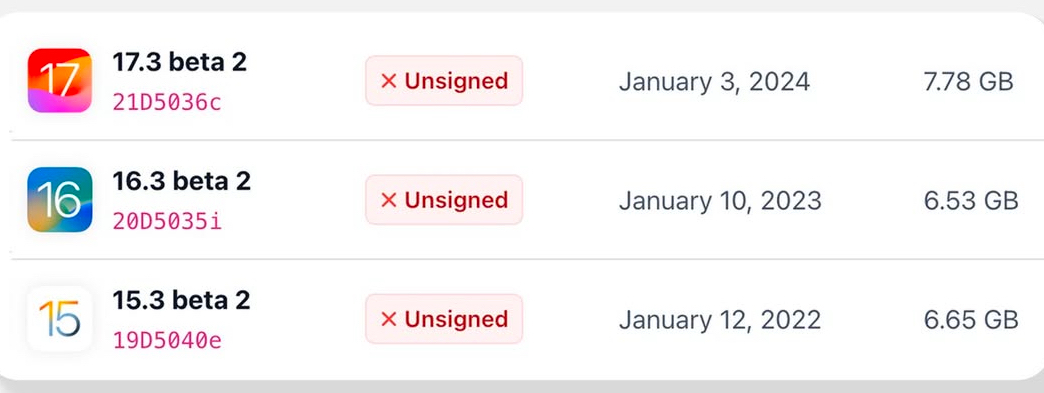Click the January 3, 2024 release date
Viewport: 1044px width, 393px height.
pos(714,82)
